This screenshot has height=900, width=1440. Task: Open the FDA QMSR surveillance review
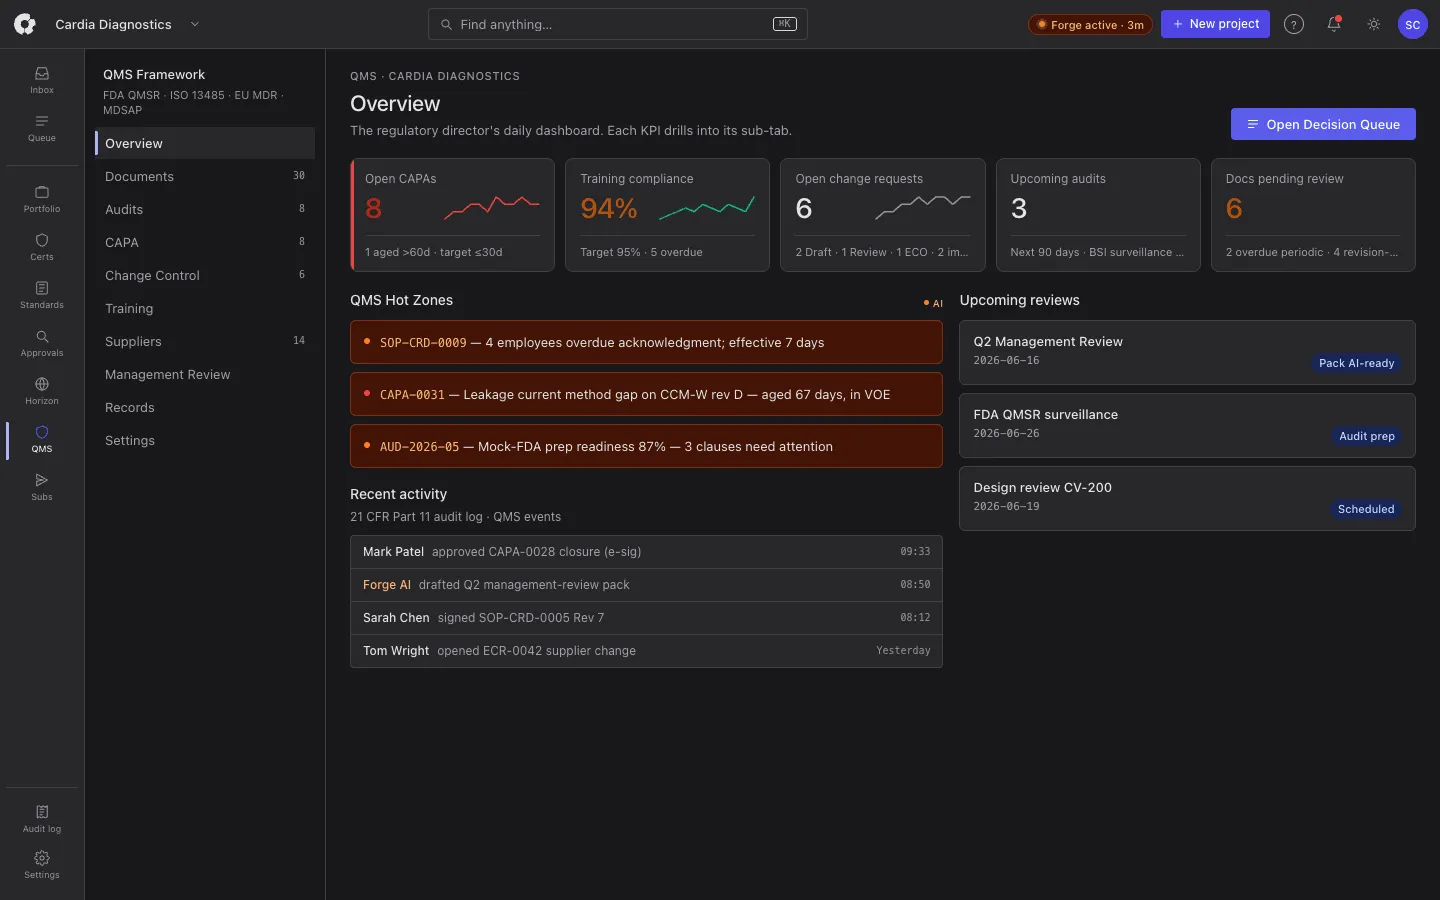pos(1187,425)
